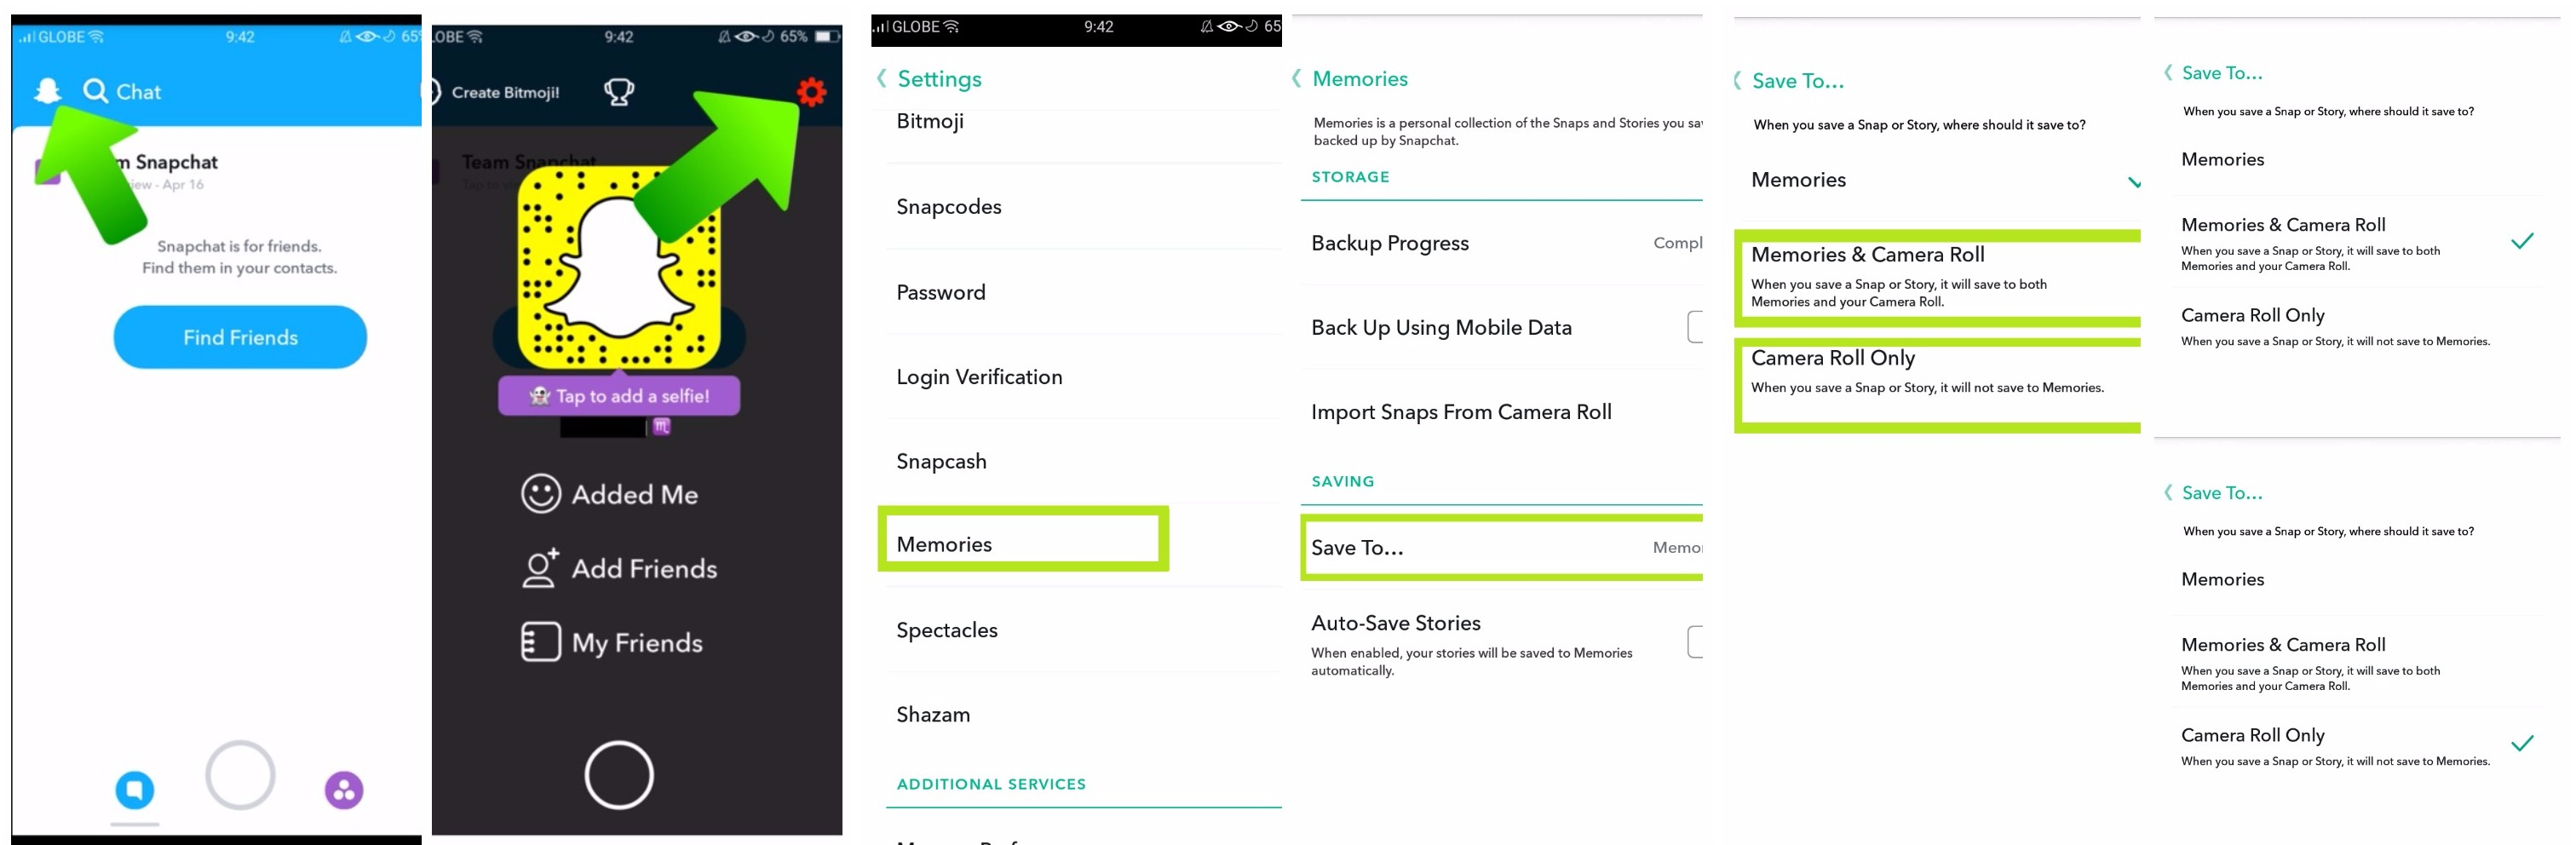Screen dimensions: 2576x845
Task: Tap the 'Tap to add a selfie!' button
Action: coord(619,396)
